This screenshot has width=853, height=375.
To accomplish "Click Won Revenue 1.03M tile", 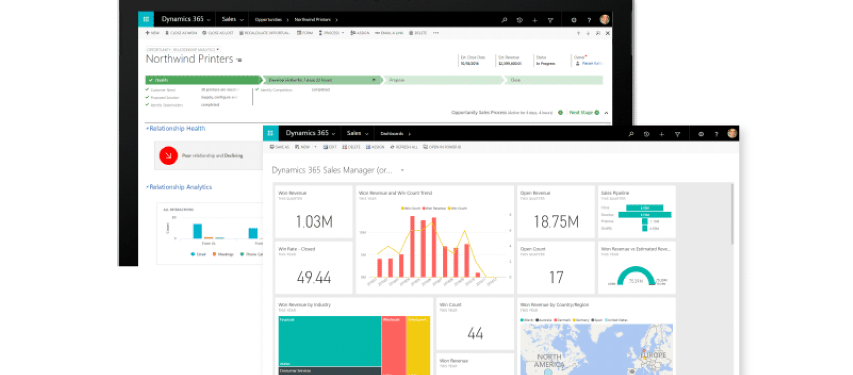I will point(313,212).
